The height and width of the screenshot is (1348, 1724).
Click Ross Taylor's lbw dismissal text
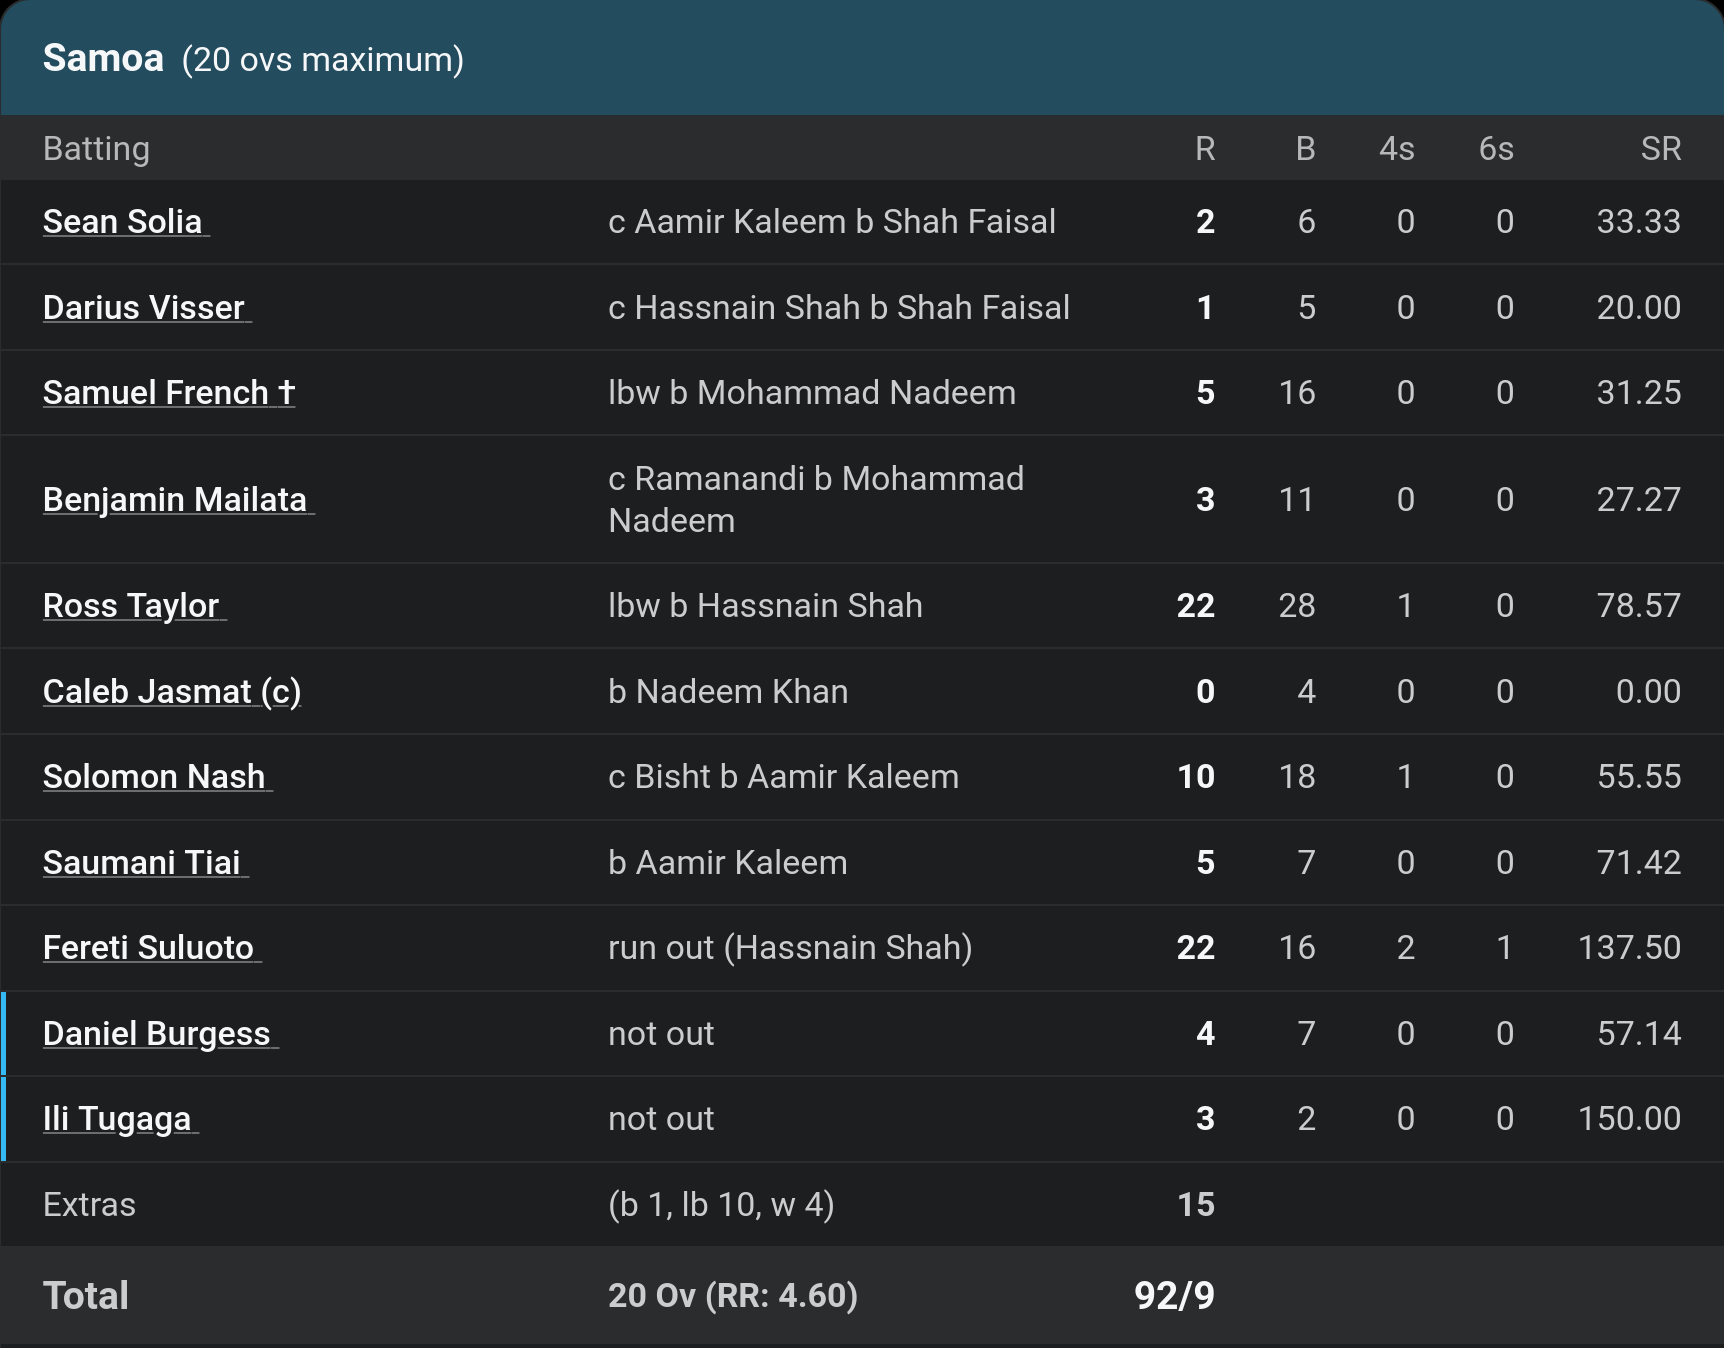pyautogui.click(x=765, y=606)
